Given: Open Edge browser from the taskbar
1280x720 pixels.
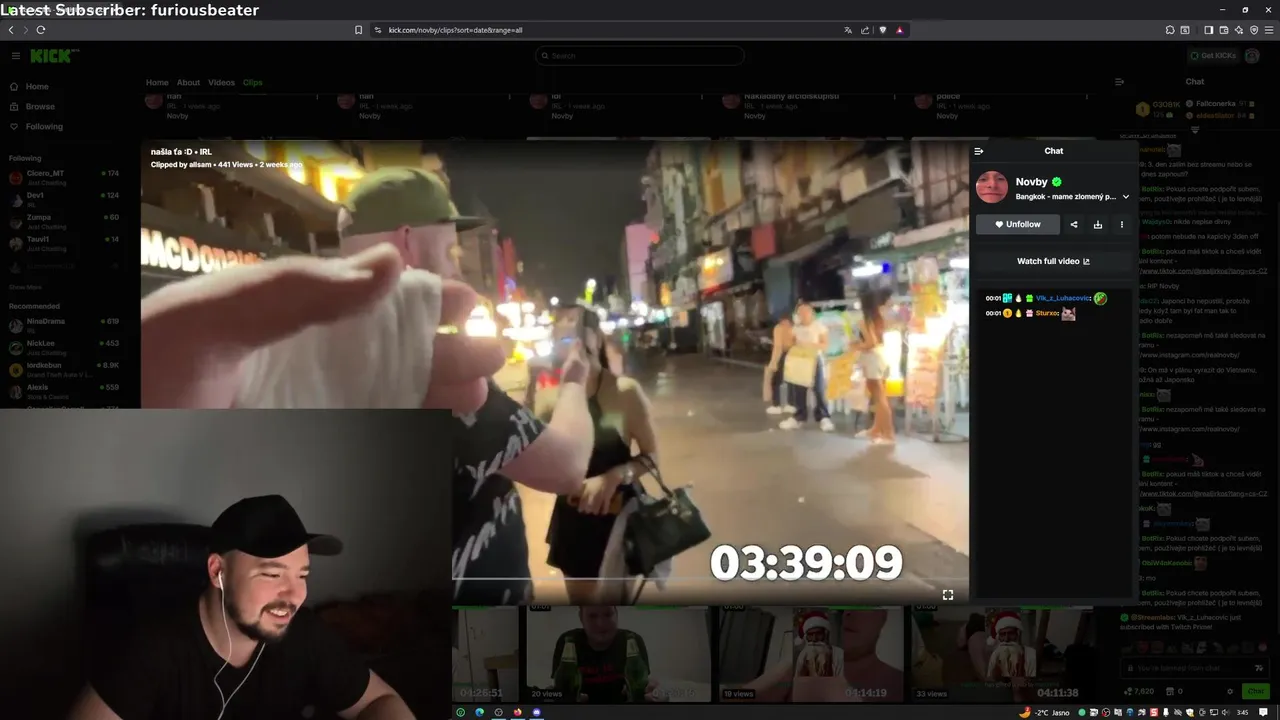Looking at the screenshot, I should 480,712.
